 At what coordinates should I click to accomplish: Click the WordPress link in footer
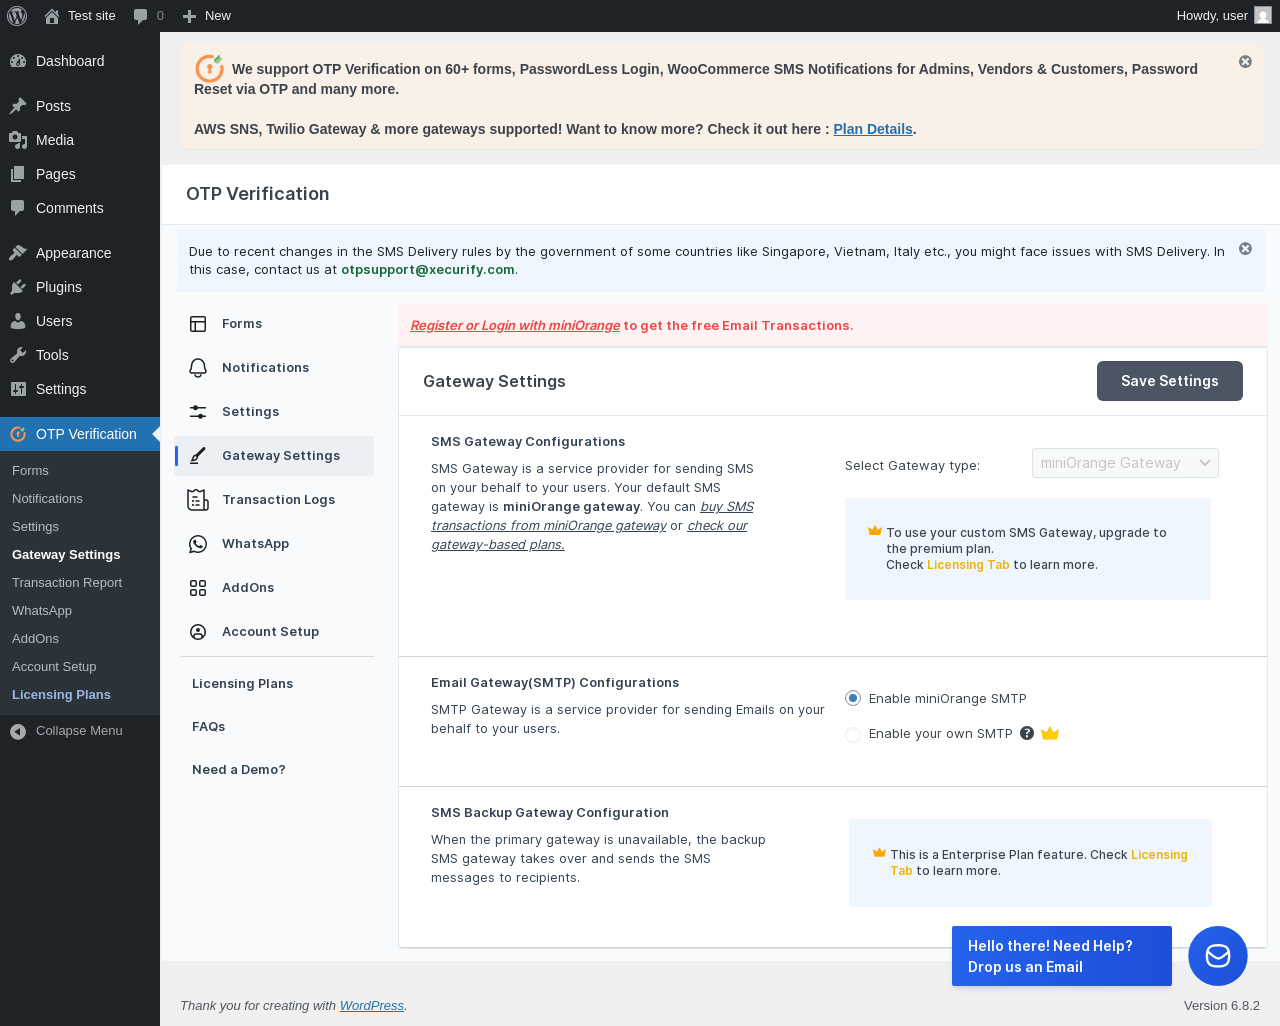[372, 1006]
